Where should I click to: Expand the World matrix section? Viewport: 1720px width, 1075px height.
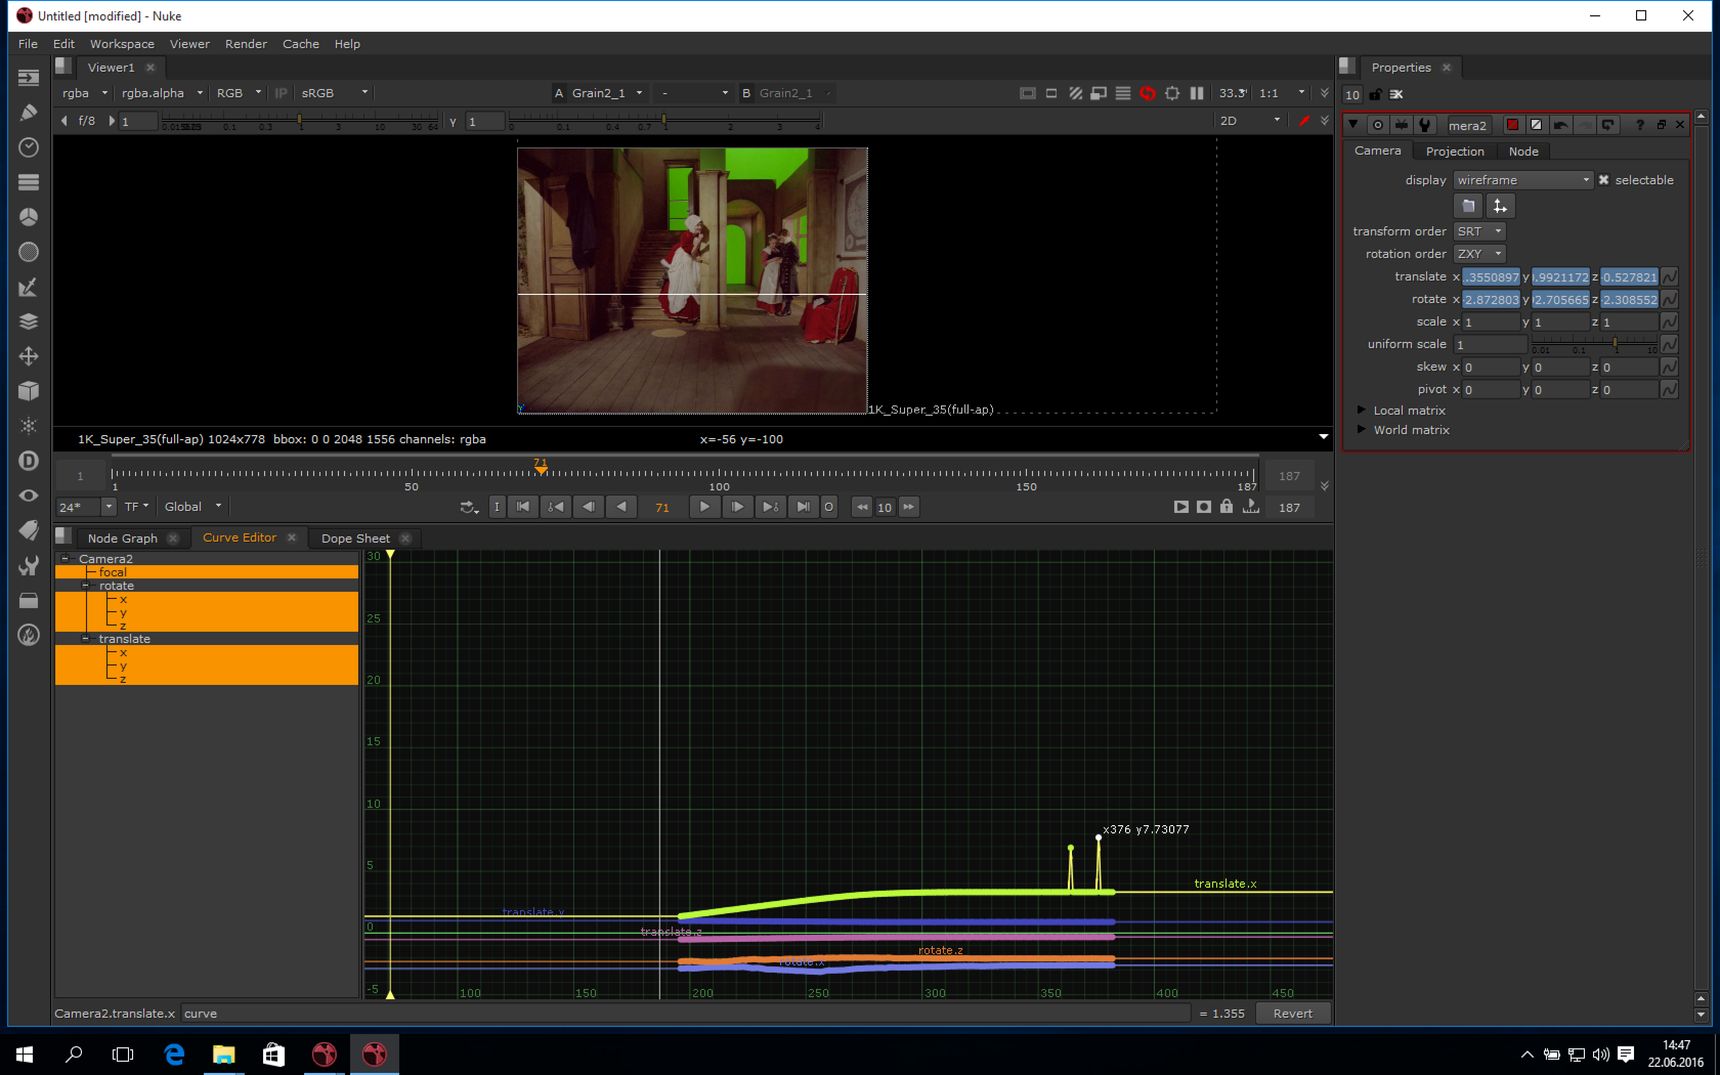click(x=1361, y=430)
